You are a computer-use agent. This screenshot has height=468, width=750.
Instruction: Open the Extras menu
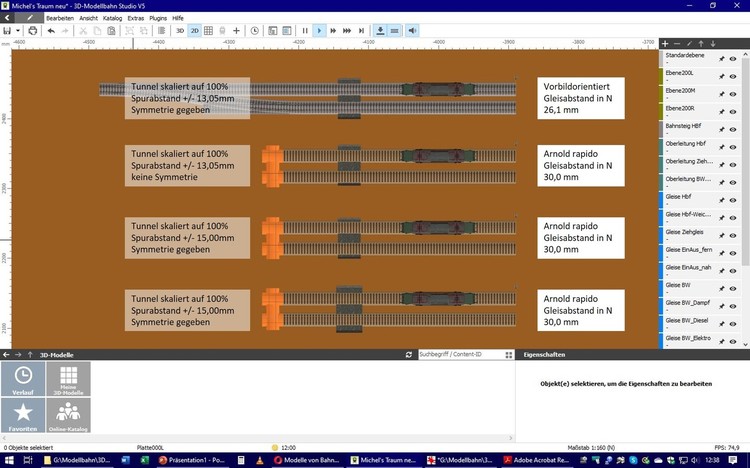point(136,18)
